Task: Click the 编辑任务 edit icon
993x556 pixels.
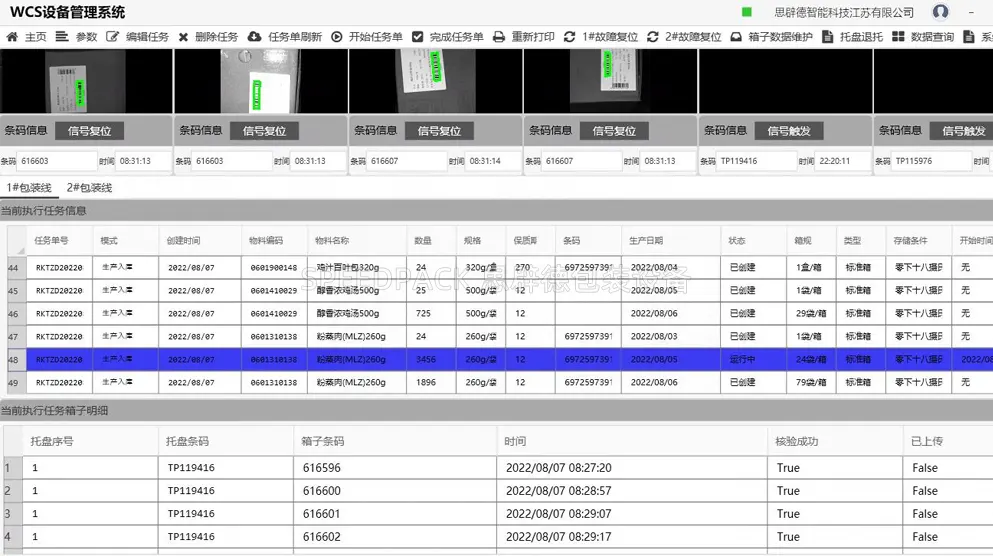Action: pos(112,37)
